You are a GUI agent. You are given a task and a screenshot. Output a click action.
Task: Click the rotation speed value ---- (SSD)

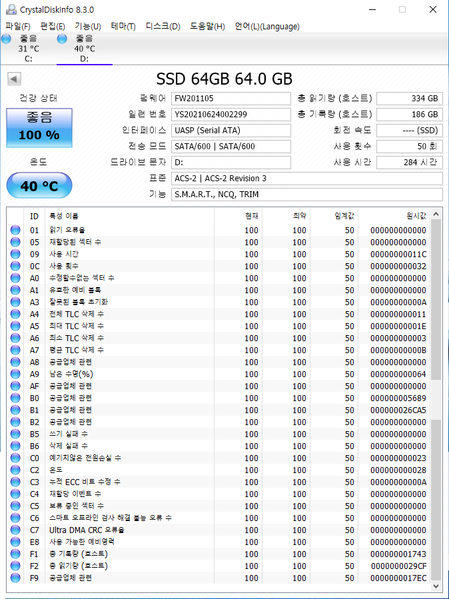coord(410,131)
